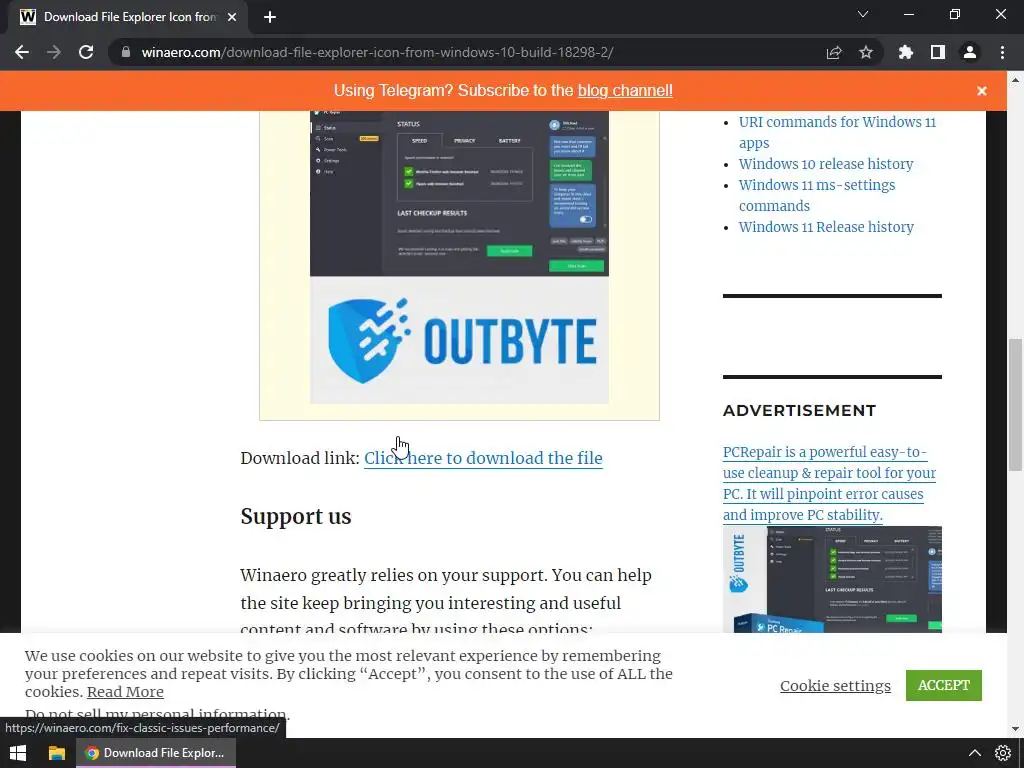The height and width of the screenshot is (768, 1024).
Task: Expand the tab search chevron
Action: click(x=863, y=14)
